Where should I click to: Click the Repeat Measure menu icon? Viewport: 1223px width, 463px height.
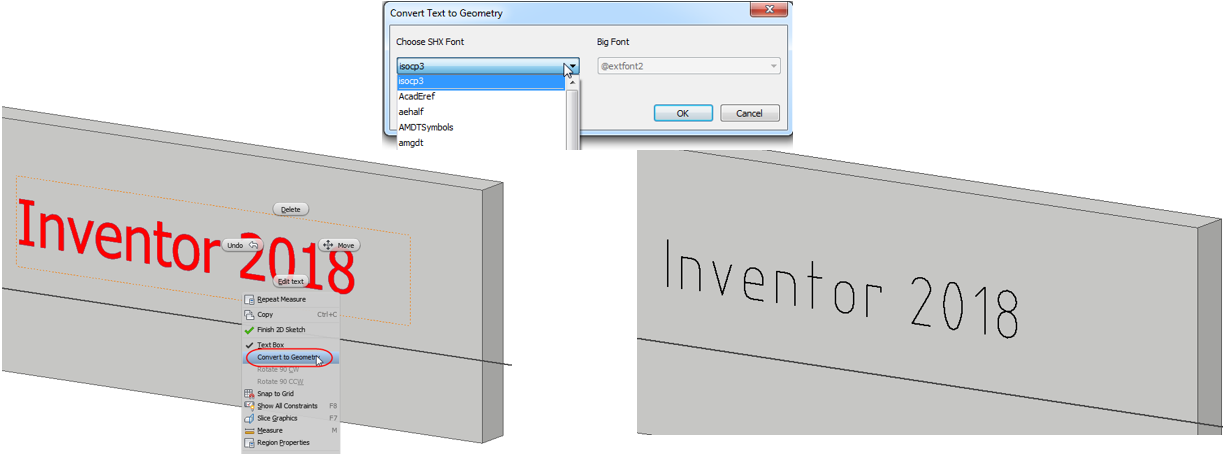coord(249,299)
